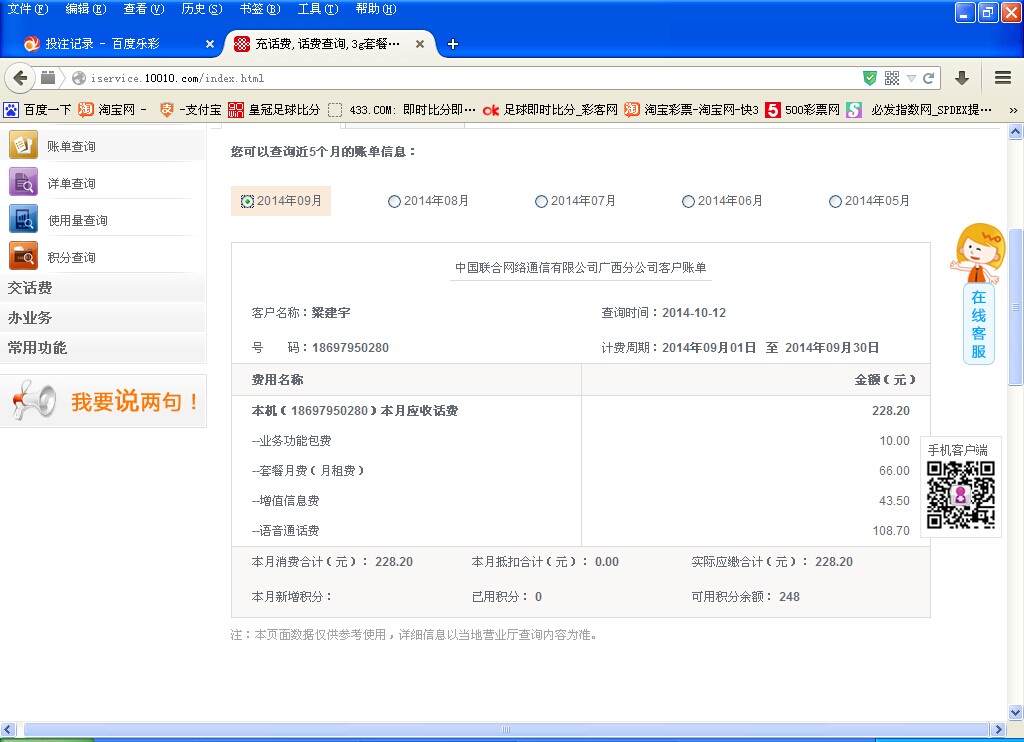Click the browser back arrow button
The width and height of the screenshot is (1024, 742).
tap(21, 78)
